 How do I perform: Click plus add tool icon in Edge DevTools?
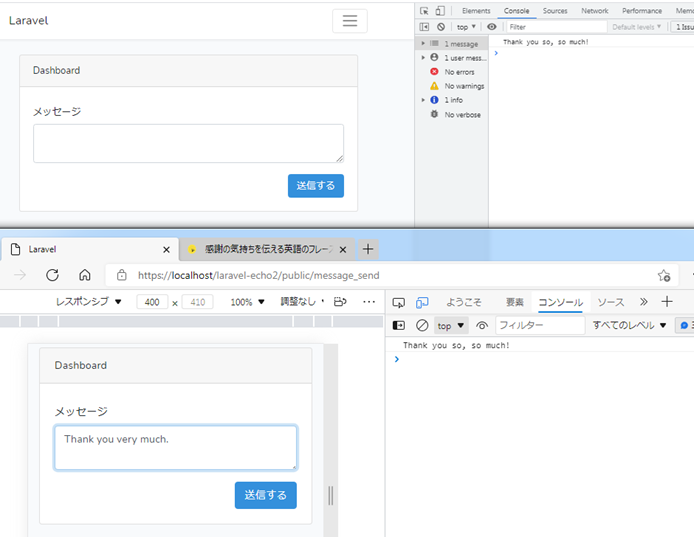coord(667,302)
